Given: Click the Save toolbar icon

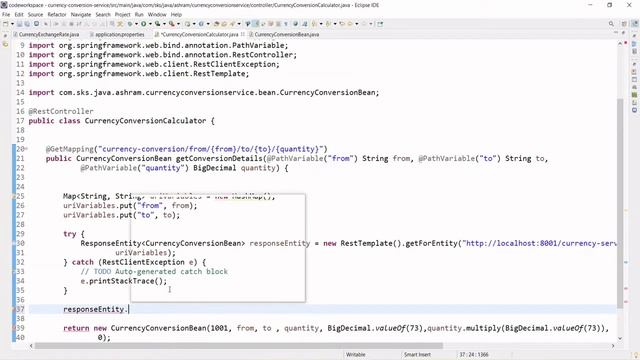Looking at the screenshot, I should tap(20, 24).
